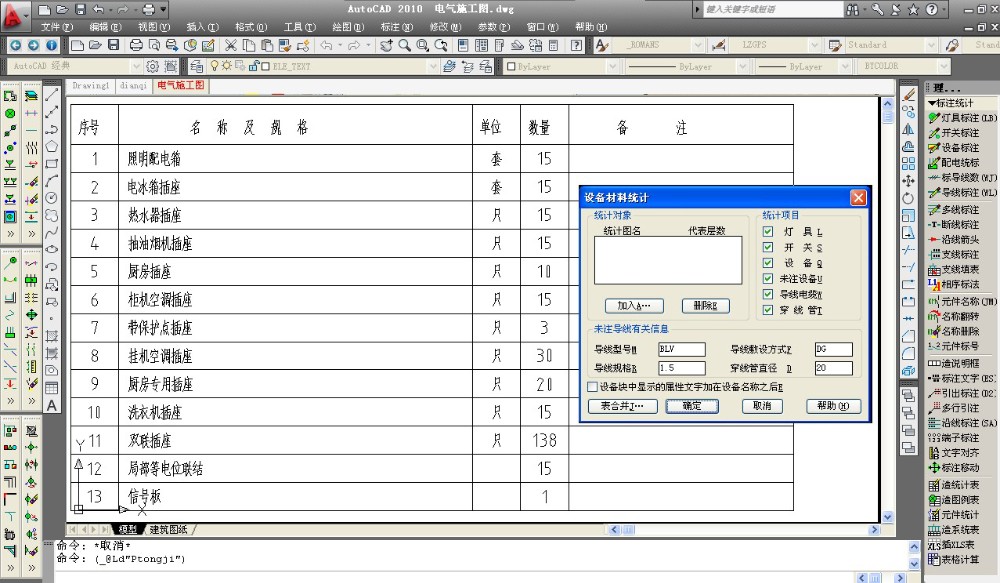This screenshot has height=583, width=1000.
Task: Collapse the 标注统计 panel header
Action: tap(951, 103)
